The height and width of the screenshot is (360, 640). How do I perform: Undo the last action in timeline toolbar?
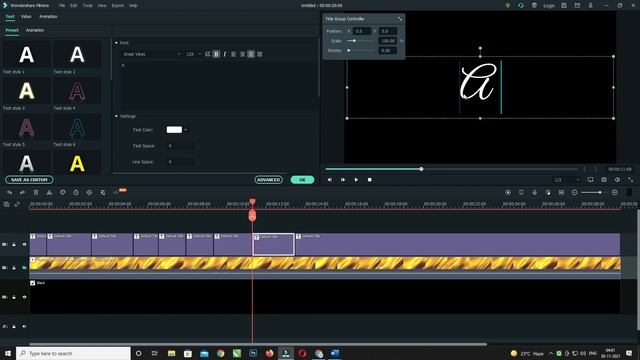pyautogui.click(x=9, y=192)
